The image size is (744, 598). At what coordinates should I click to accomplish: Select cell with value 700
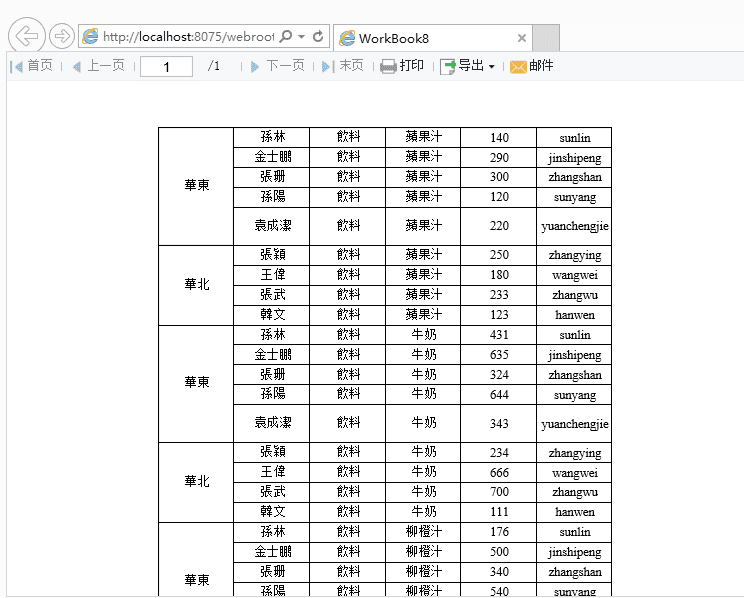tap(499, 493)
